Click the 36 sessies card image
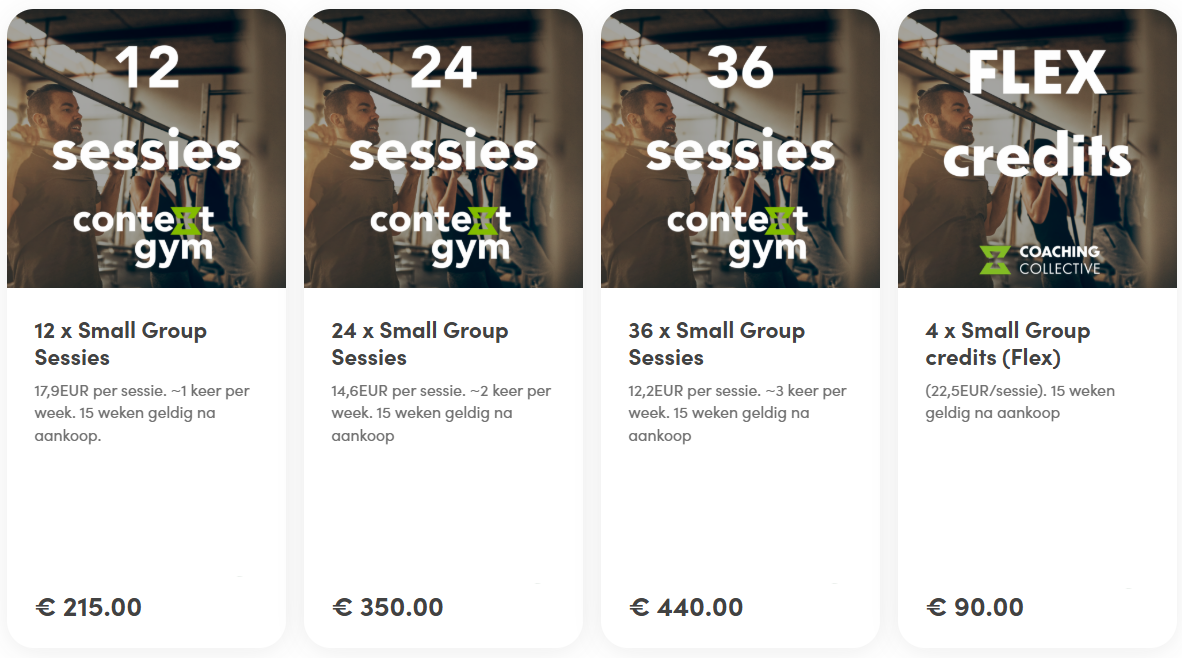Image resolution: width=1182 pixels, height=658 pixels. (740, 148)
